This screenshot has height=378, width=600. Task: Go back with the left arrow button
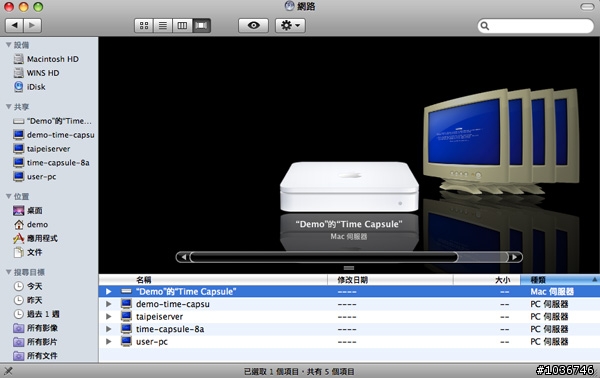click(15, 25)
